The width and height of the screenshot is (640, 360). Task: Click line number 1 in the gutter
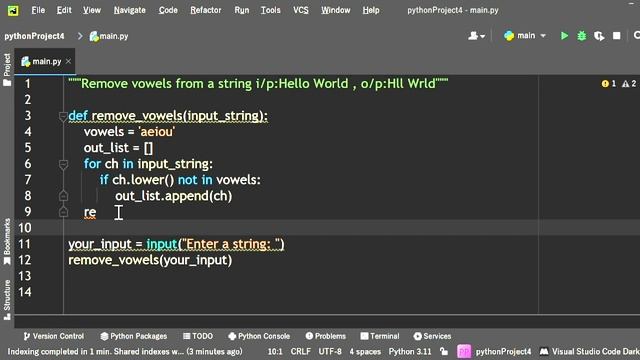pos(27,84)
